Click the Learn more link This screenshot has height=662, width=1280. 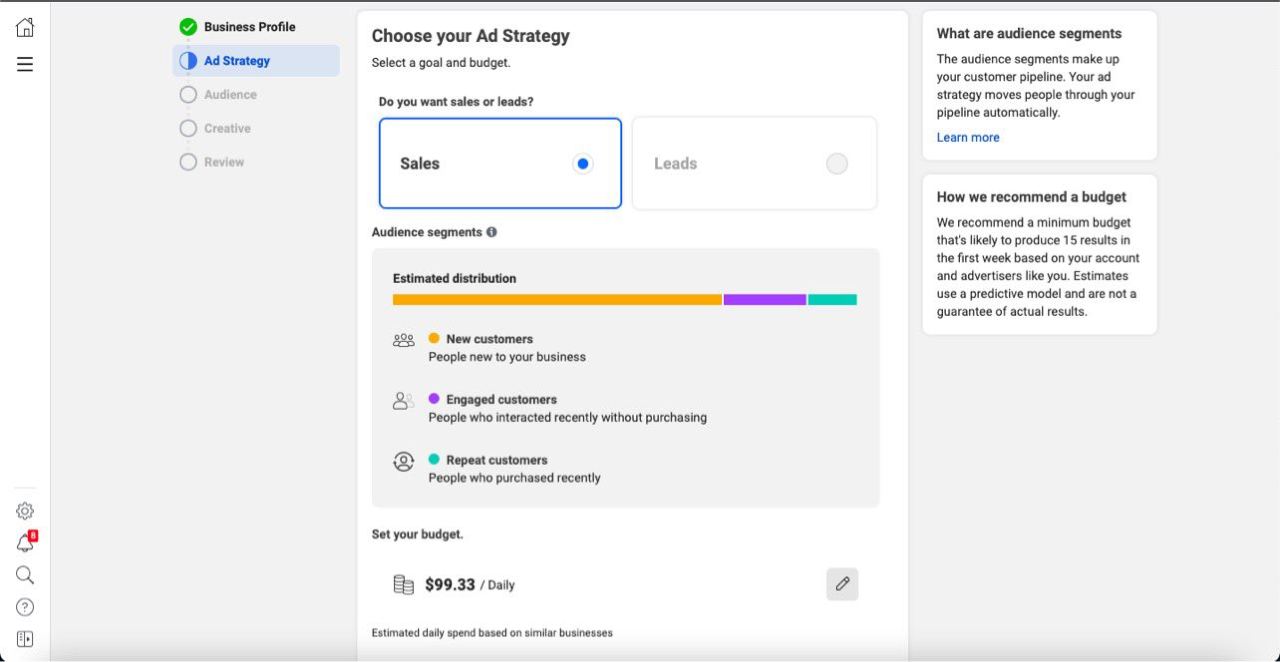click(x=968, y=138)
